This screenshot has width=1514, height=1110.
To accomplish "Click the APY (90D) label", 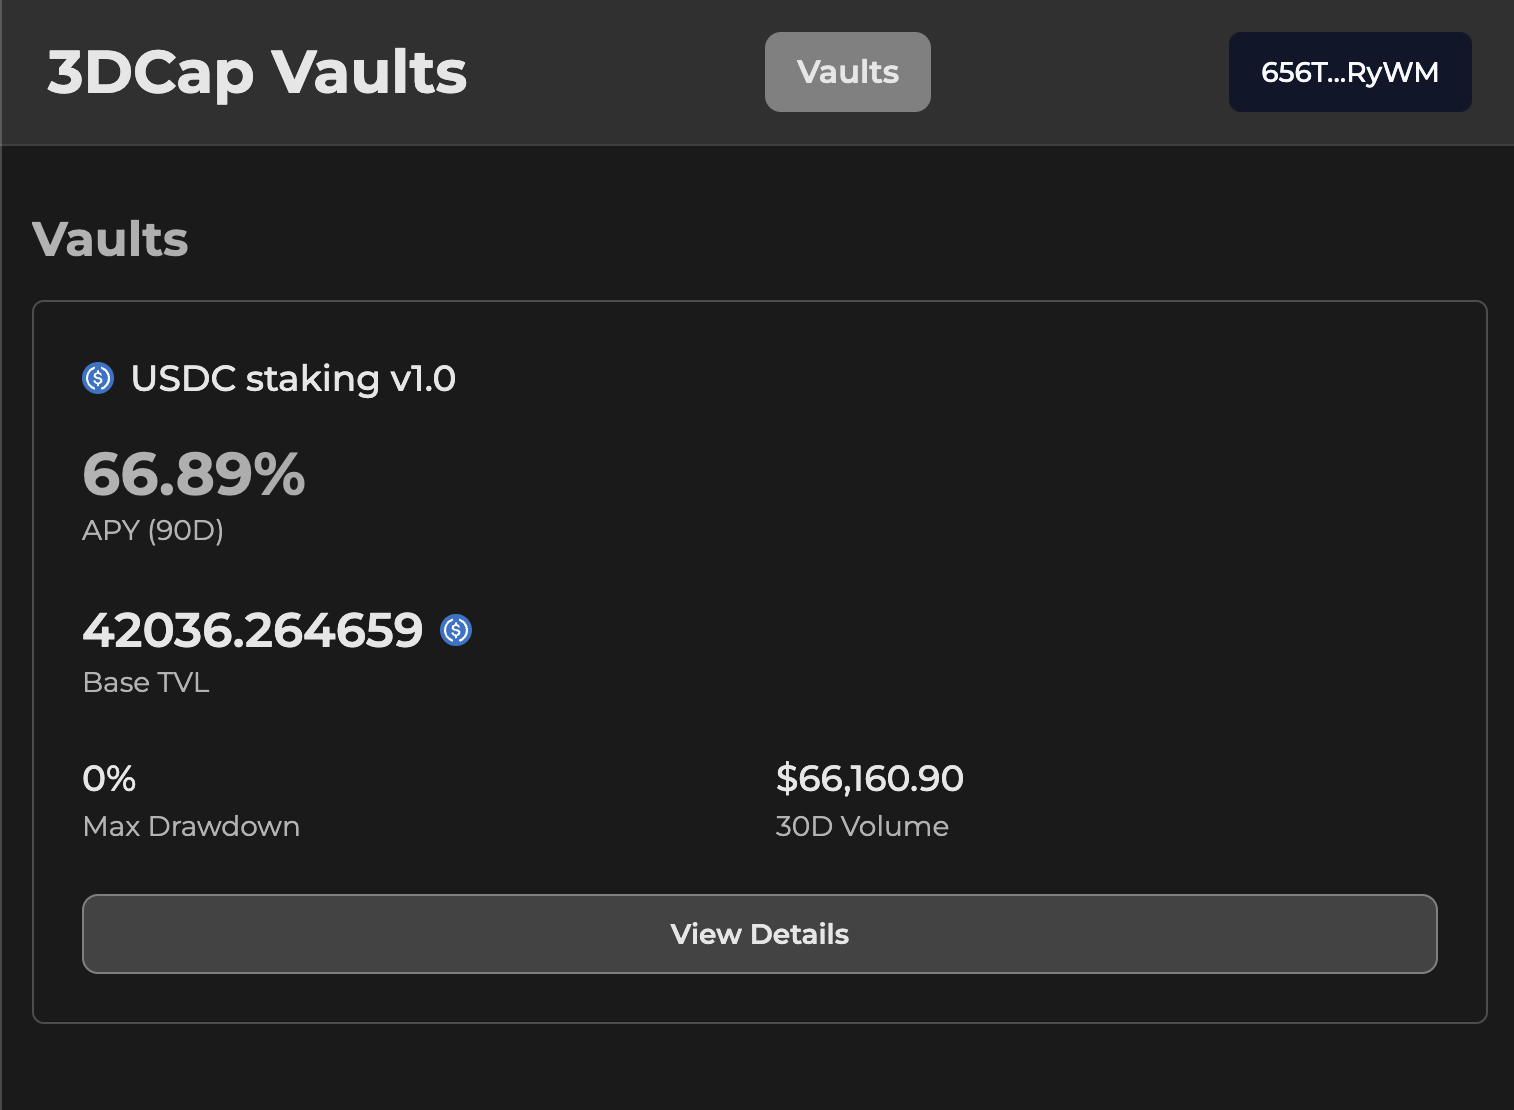I will tap(153, 530).
